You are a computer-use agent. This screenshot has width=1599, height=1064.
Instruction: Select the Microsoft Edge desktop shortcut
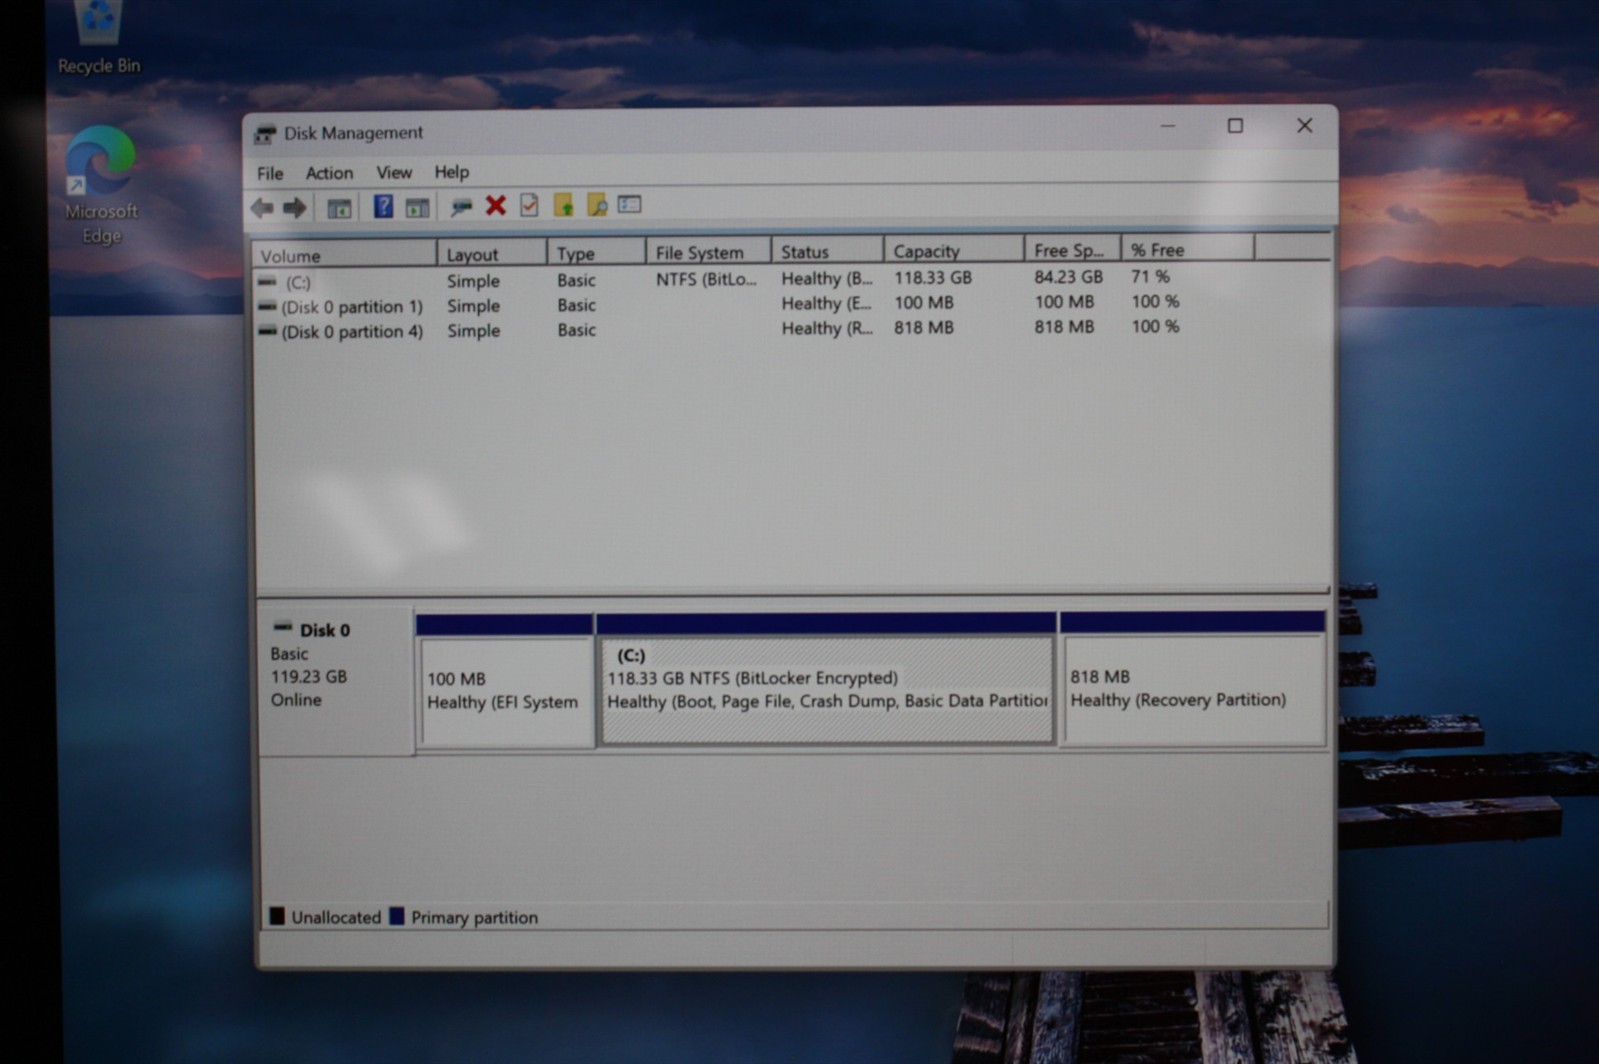[100, 185]
